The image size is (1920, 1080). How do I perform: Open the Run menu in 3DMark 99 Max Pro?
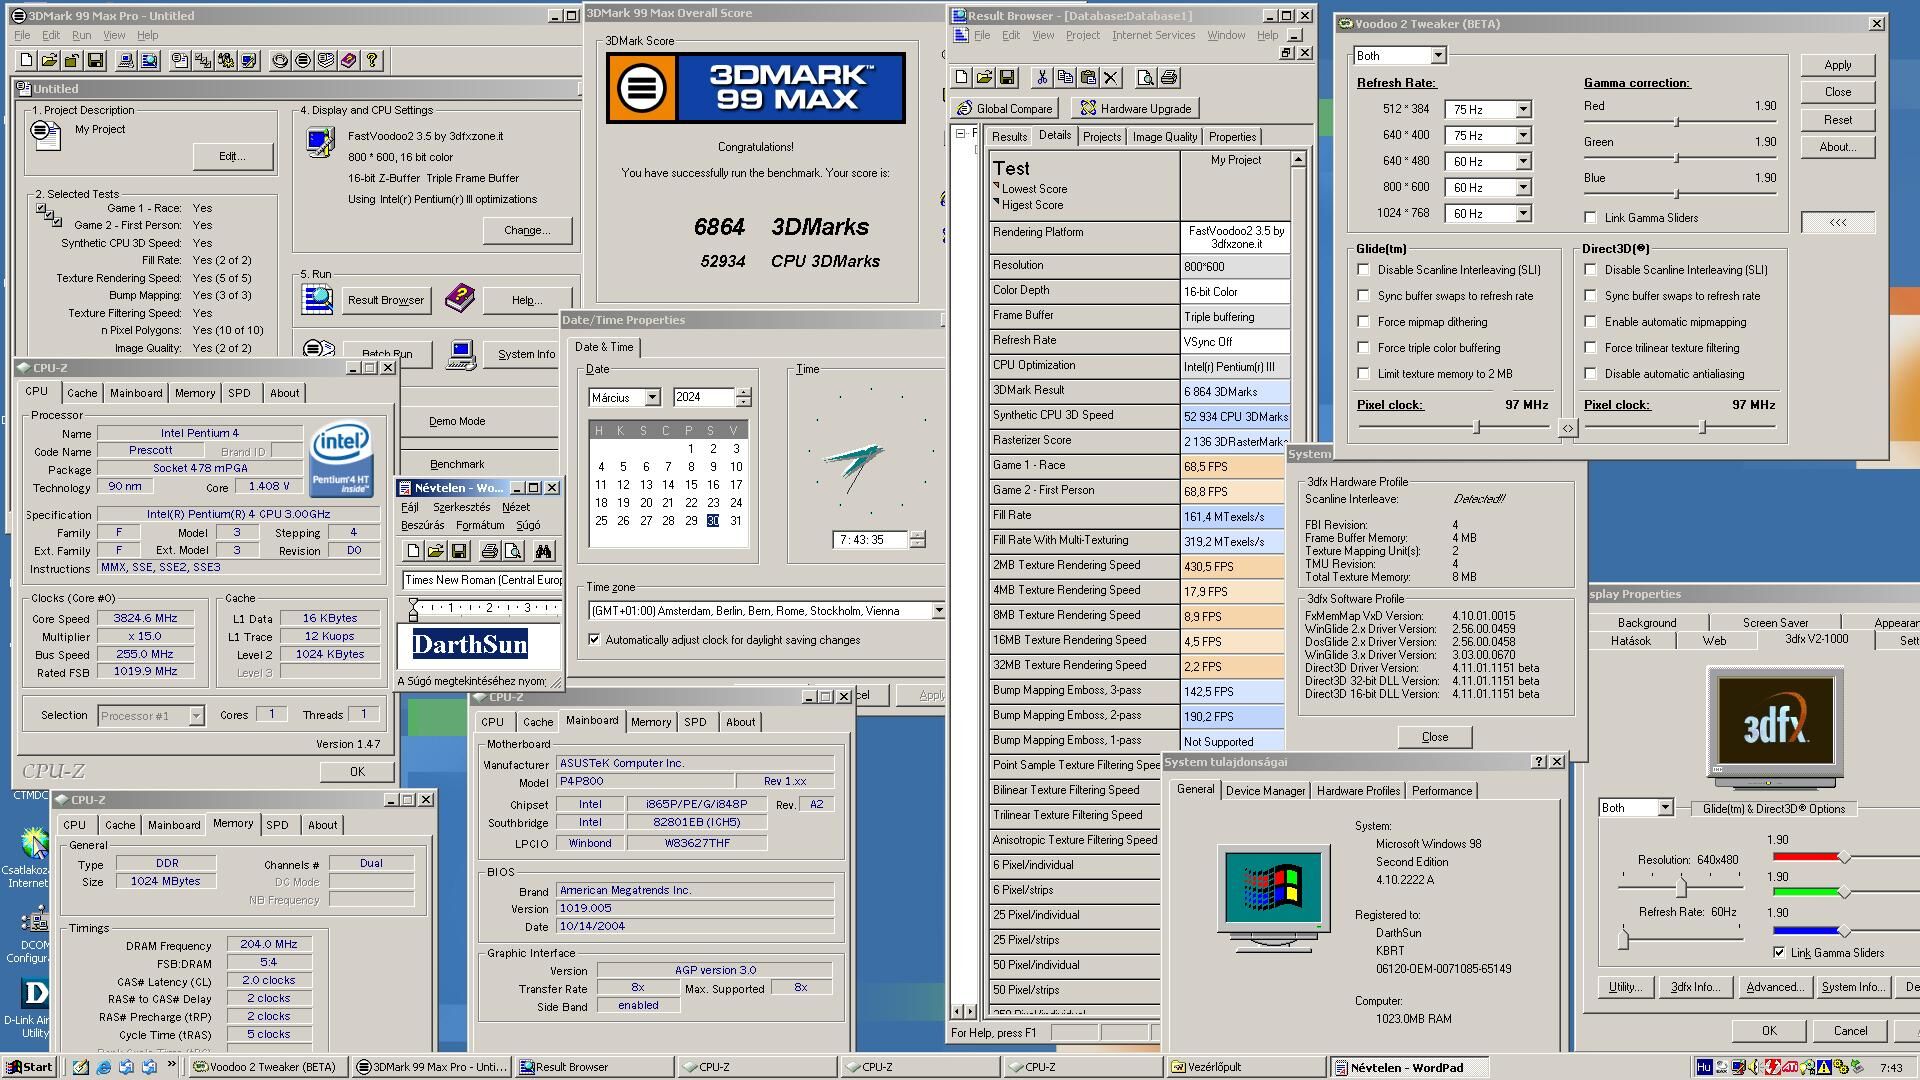[x=81, y=35]
